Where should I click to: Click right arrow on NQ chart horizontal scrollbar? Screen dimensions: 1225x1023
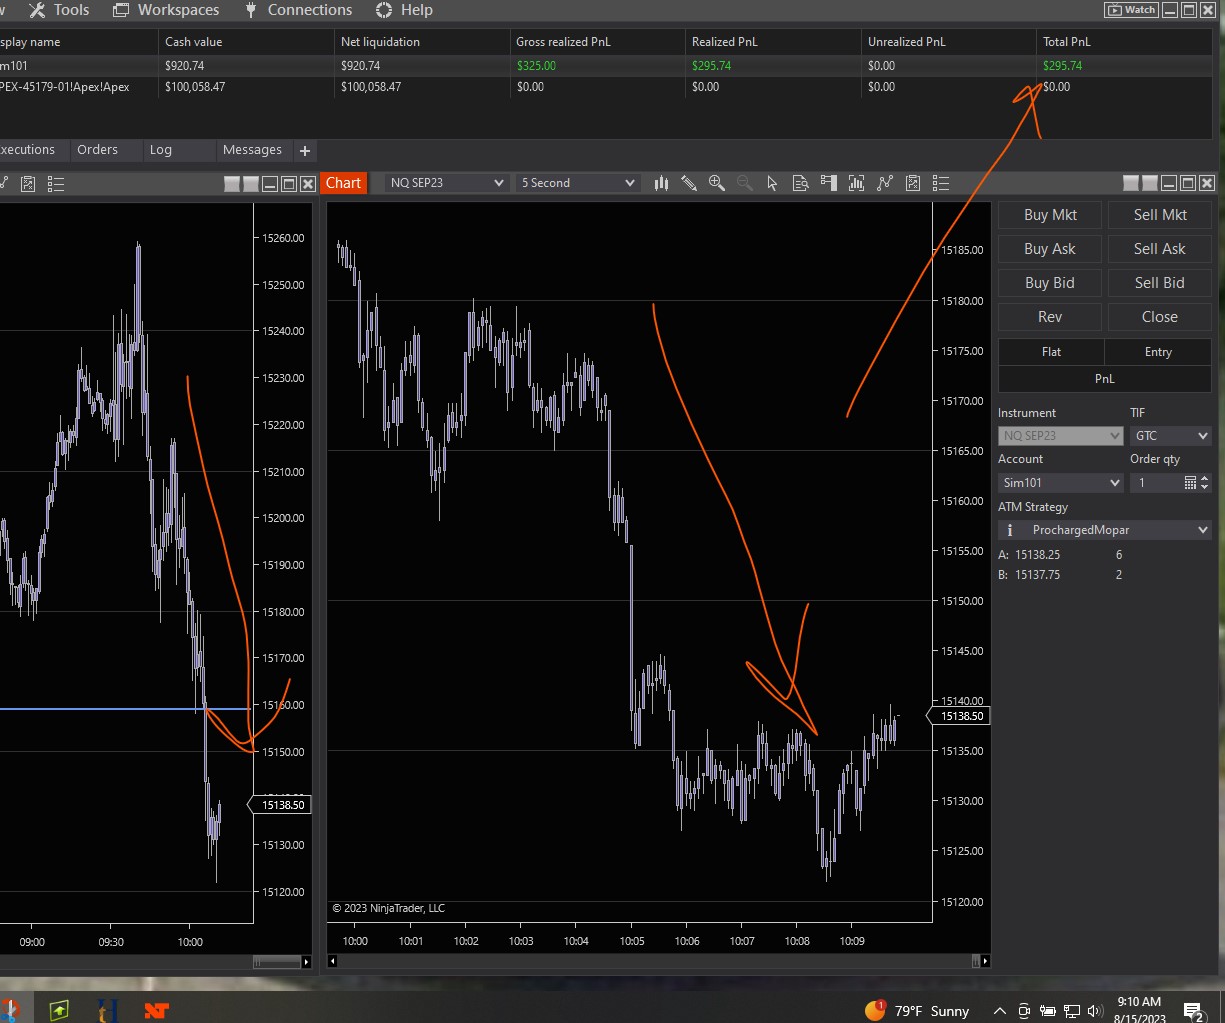click(x=985, y=961)
